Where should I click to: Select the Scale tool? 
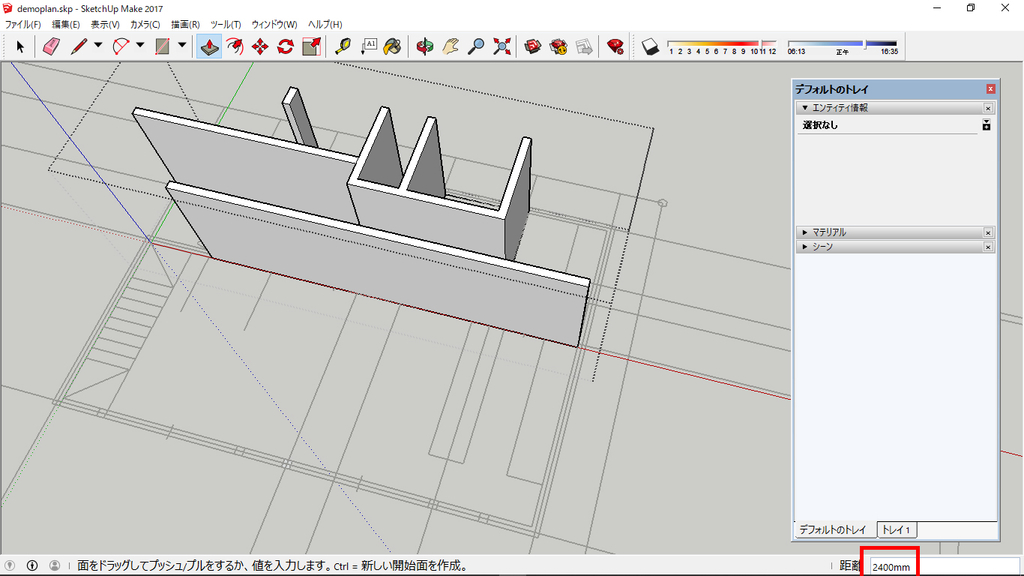312,46
